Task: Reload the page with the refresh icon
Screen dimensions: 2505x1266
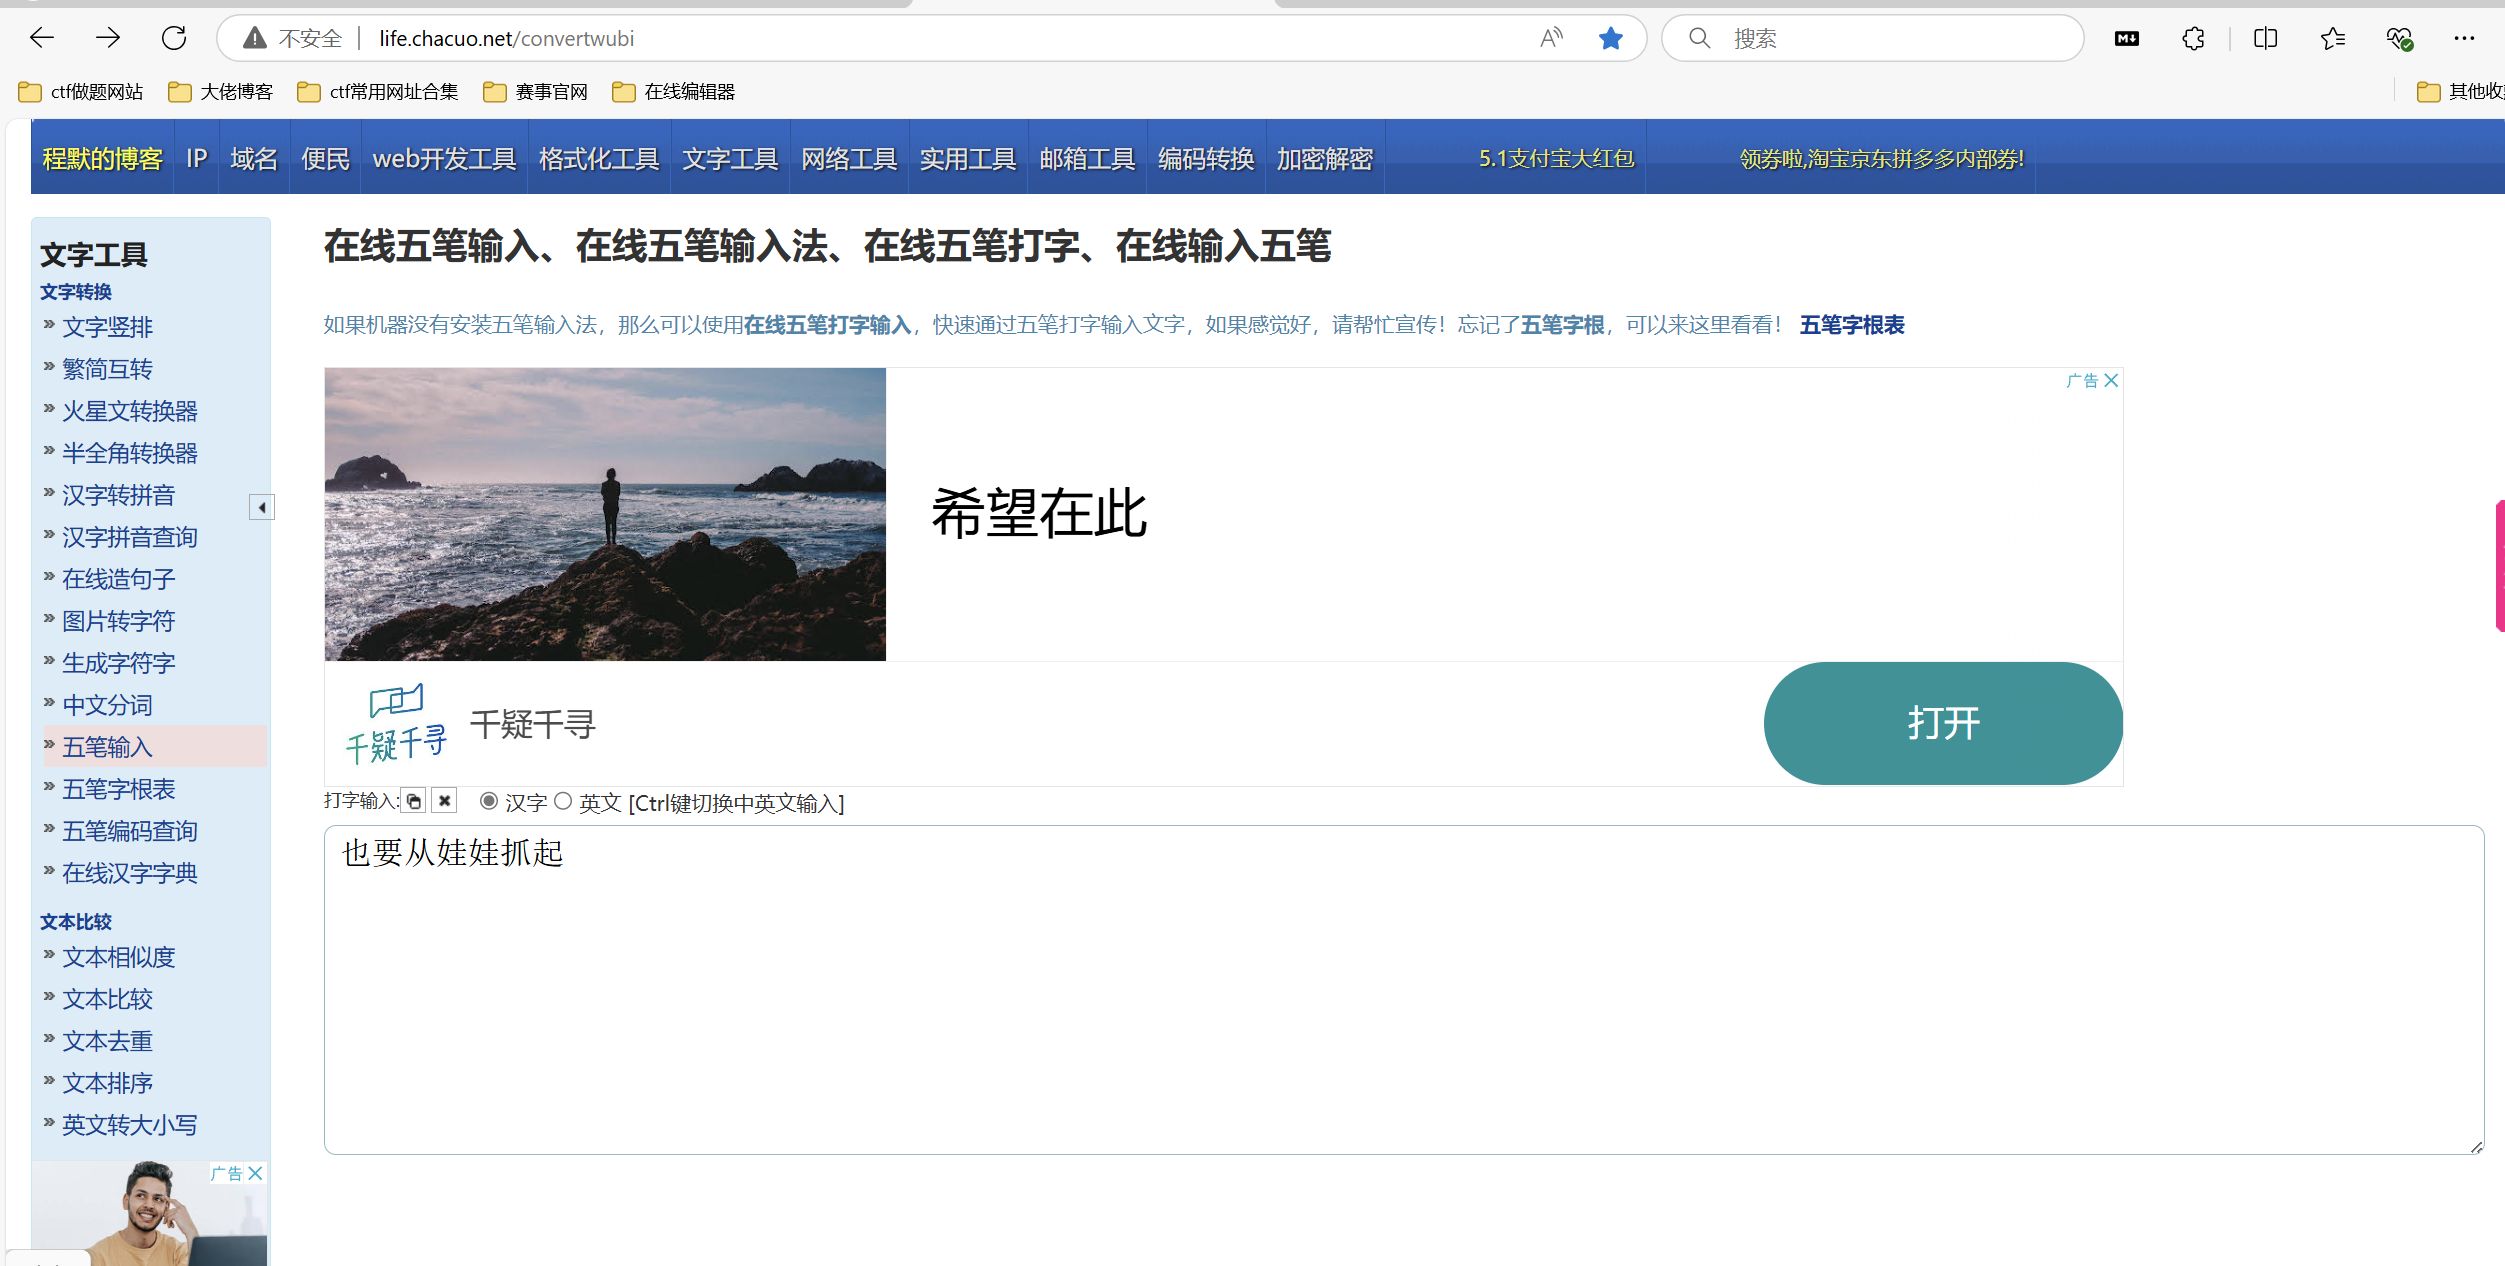Action: tap(174, 38)
